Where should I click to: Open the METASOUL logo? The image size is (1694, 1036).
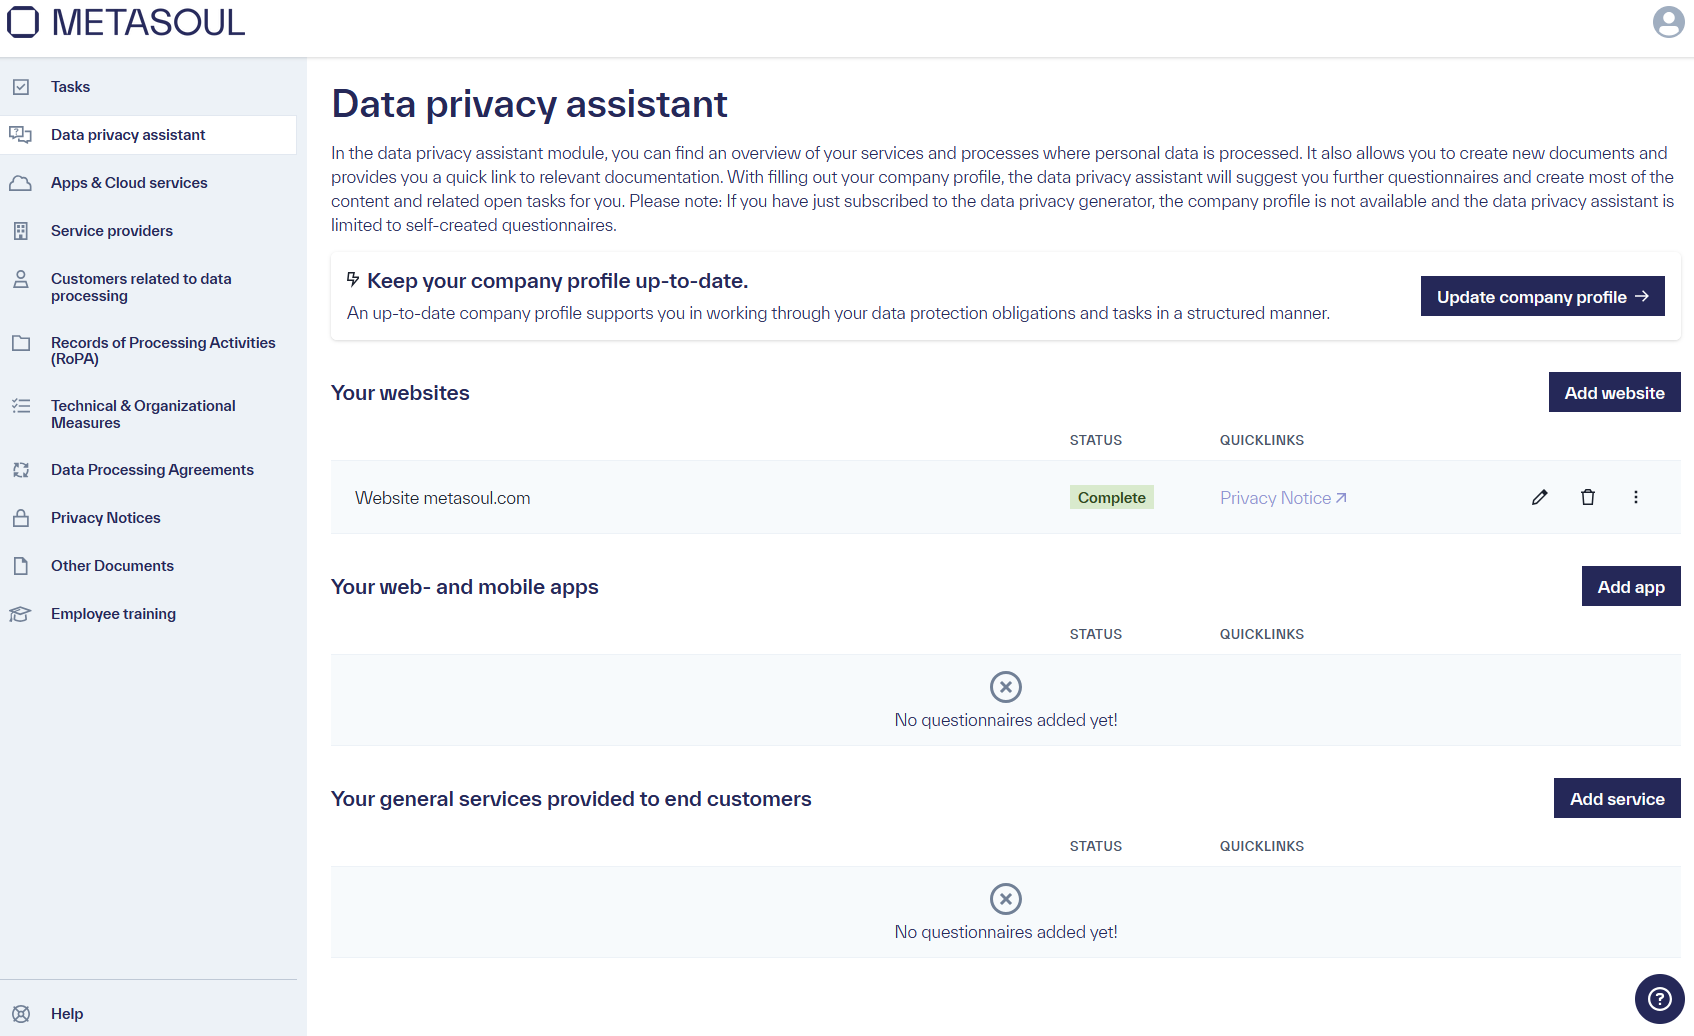tap(126, 21)
